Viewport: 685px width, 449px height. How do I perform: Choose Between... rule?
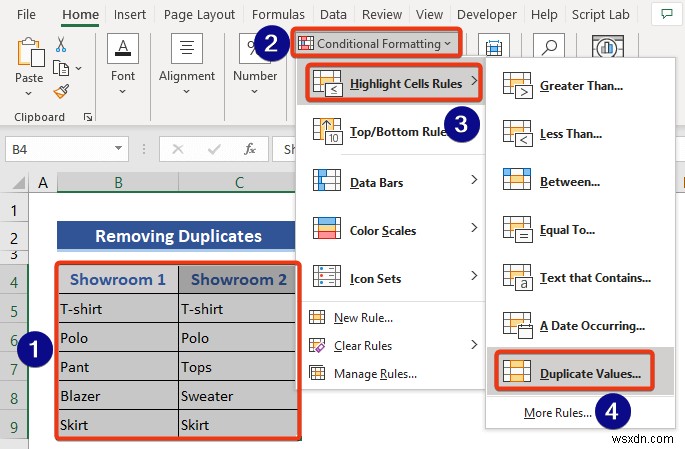pos(581,182)
